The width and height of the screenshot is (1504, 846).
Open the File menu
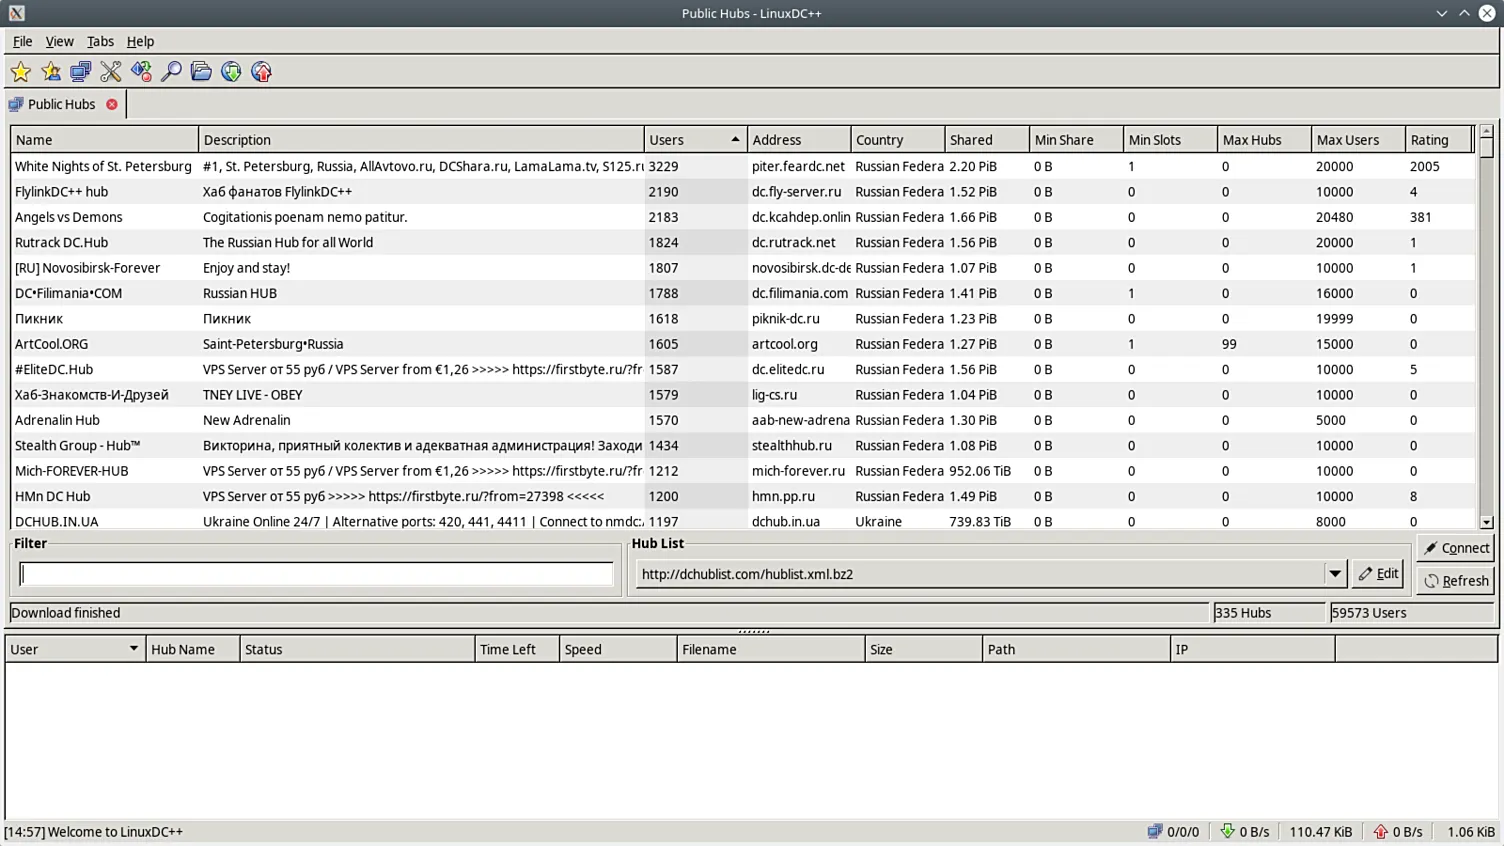point(22,41)
